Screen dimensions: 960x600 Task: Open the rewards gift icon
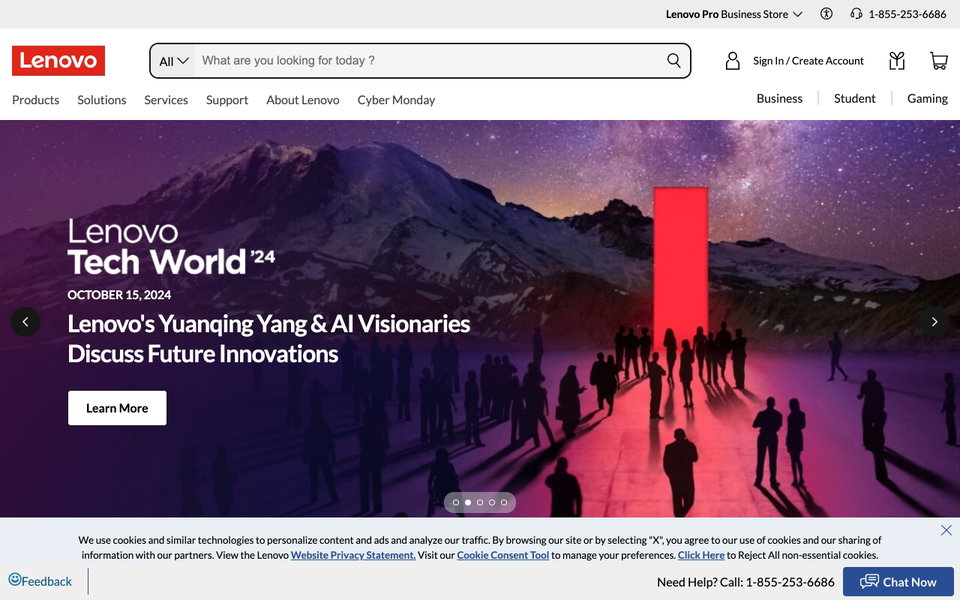coord(897,61)
